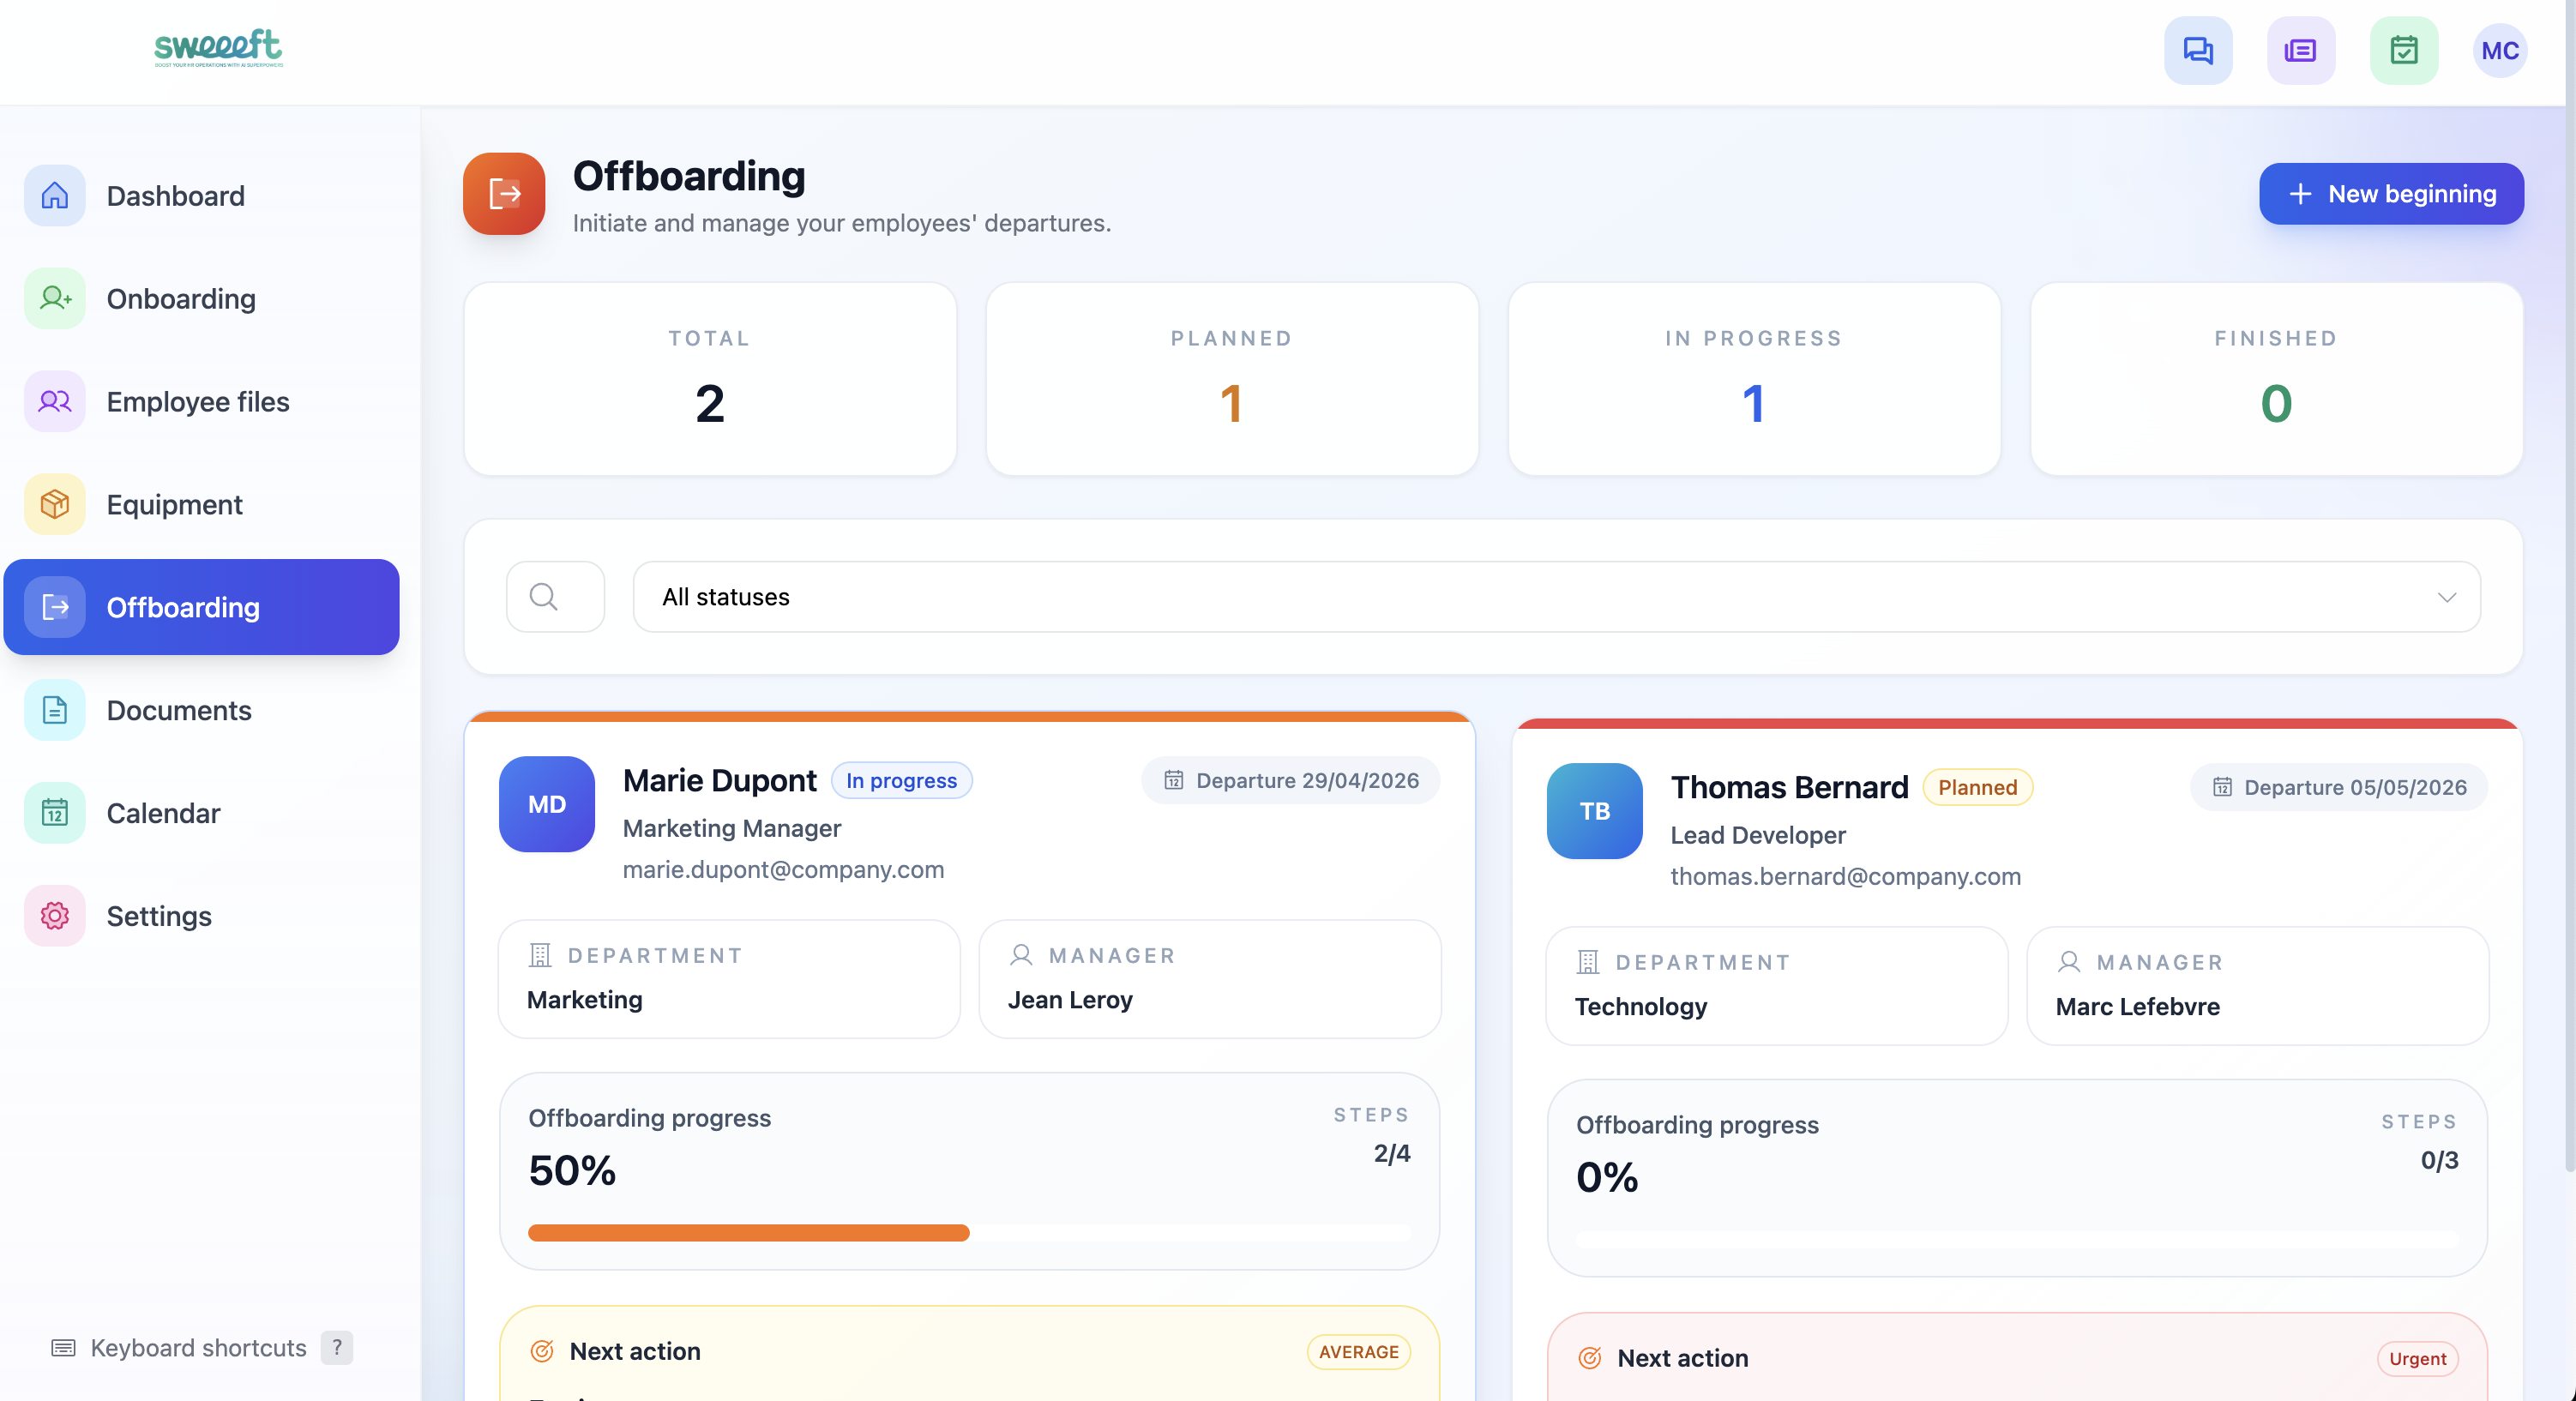Select the Settings gear icon in sidebar
The height and width of the screenshot is (1401, 2576).
54,915
